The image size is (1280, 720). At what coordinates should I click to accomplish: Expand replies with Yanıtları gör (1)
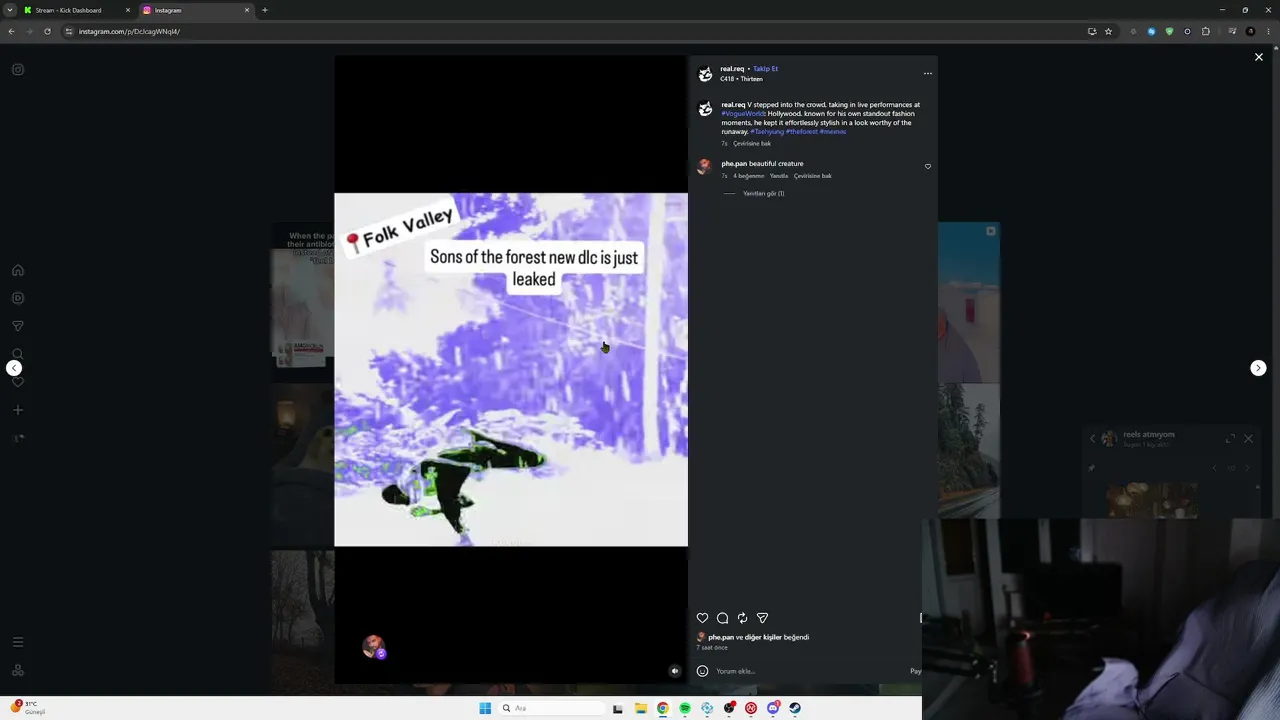pos(764,194)
